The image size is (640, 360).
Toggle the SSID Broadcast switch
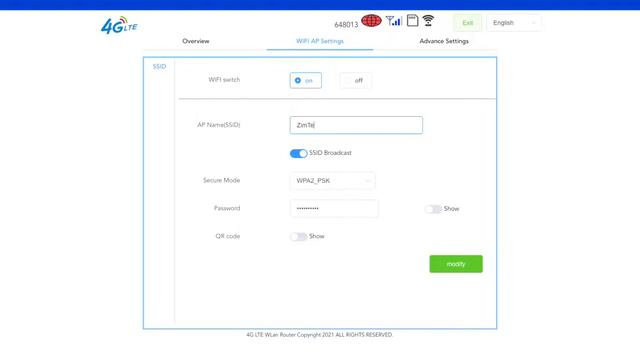coord(298,153)
